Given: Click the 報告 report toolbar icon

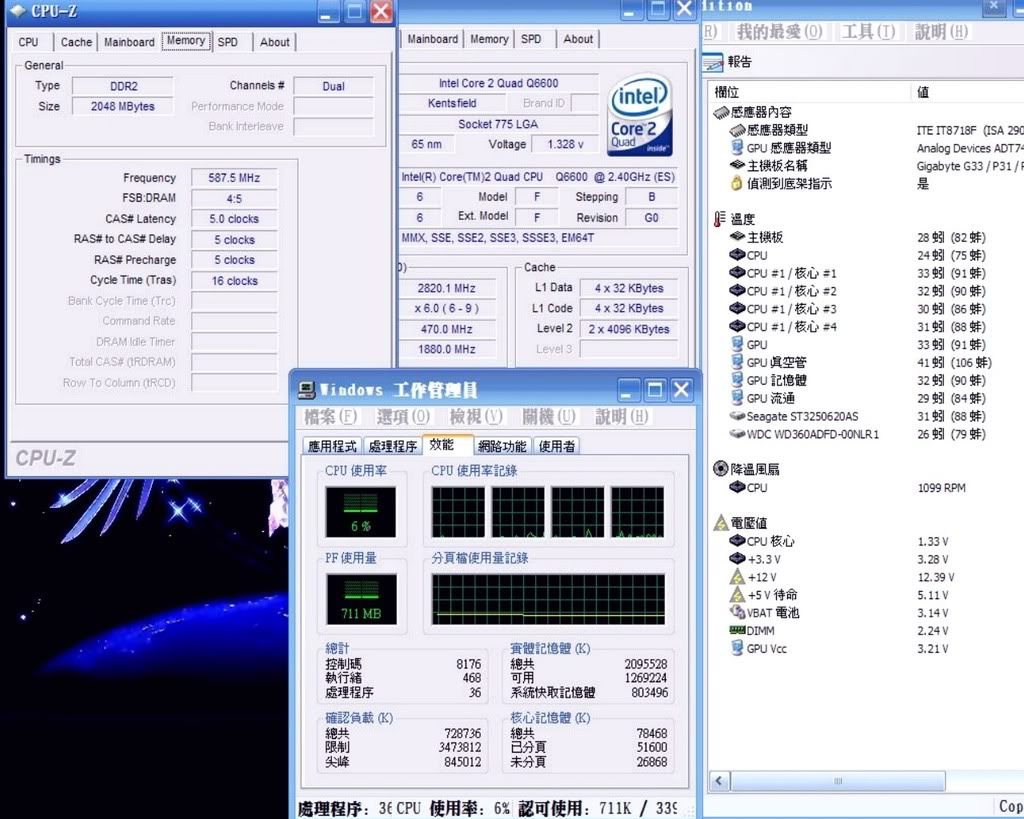Looking at the screenshot, I should point(712,62).
